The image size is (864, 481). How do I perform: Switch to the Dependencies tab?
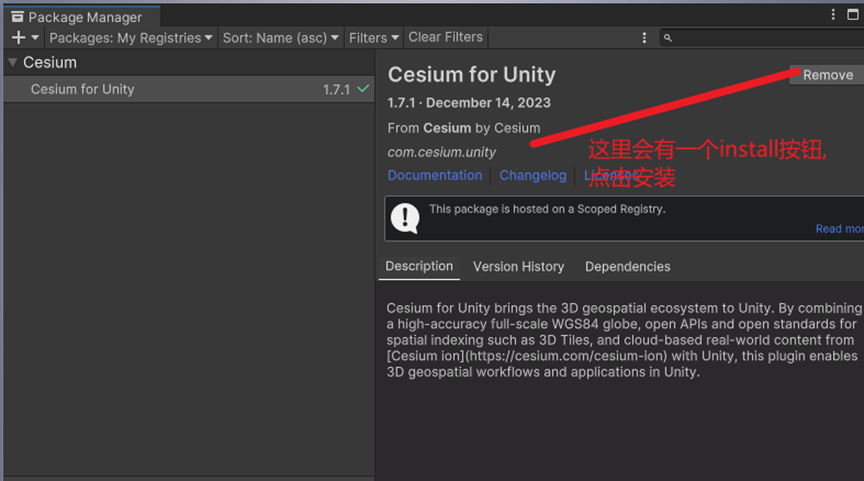pyautogui.click(x=628, y=267)
